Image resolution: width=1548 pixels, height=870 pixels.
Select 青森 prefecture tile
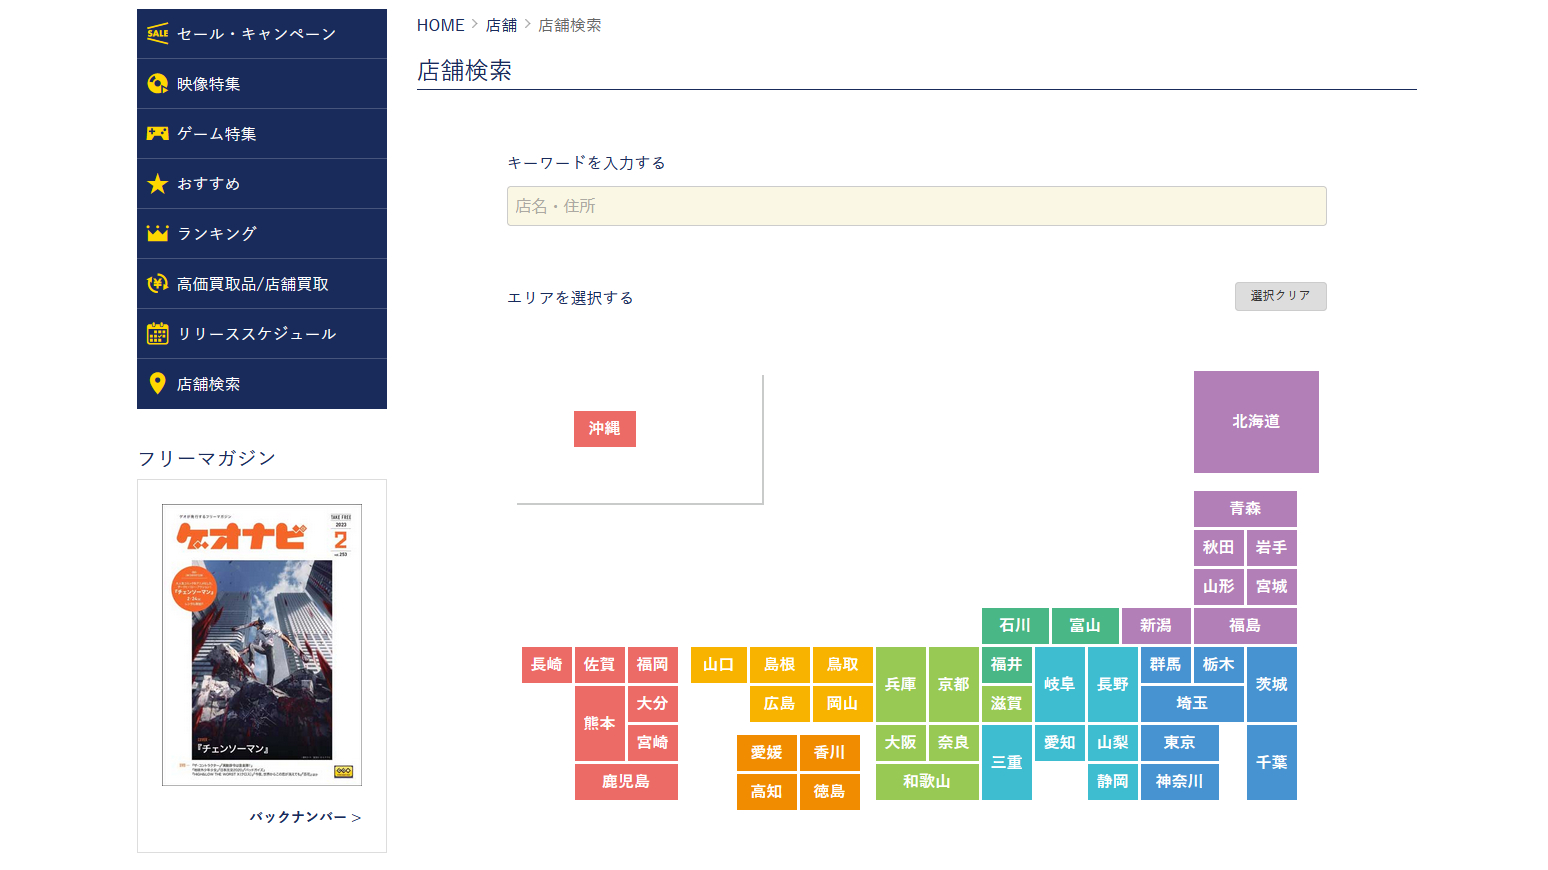click(1245, 509)
